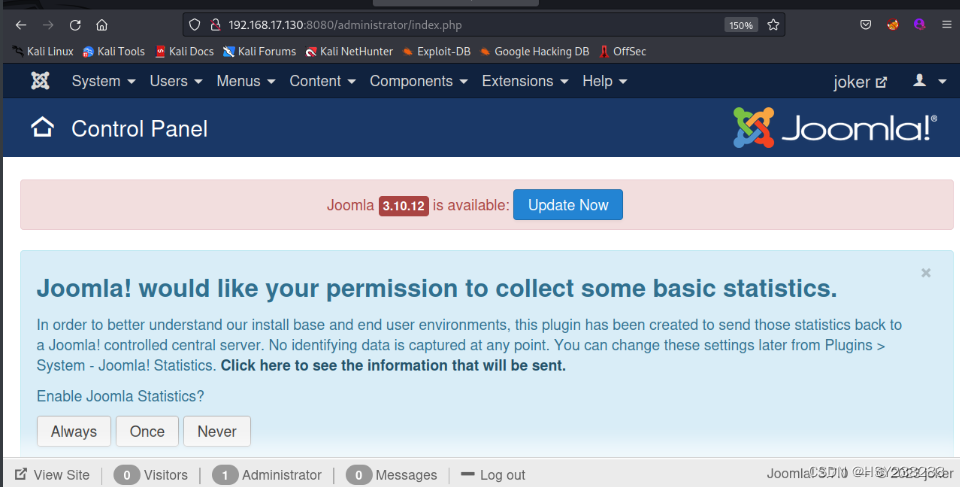This screenshot has height=487, width=960.
Task: Open the user account icon menu
Action: 929,81
